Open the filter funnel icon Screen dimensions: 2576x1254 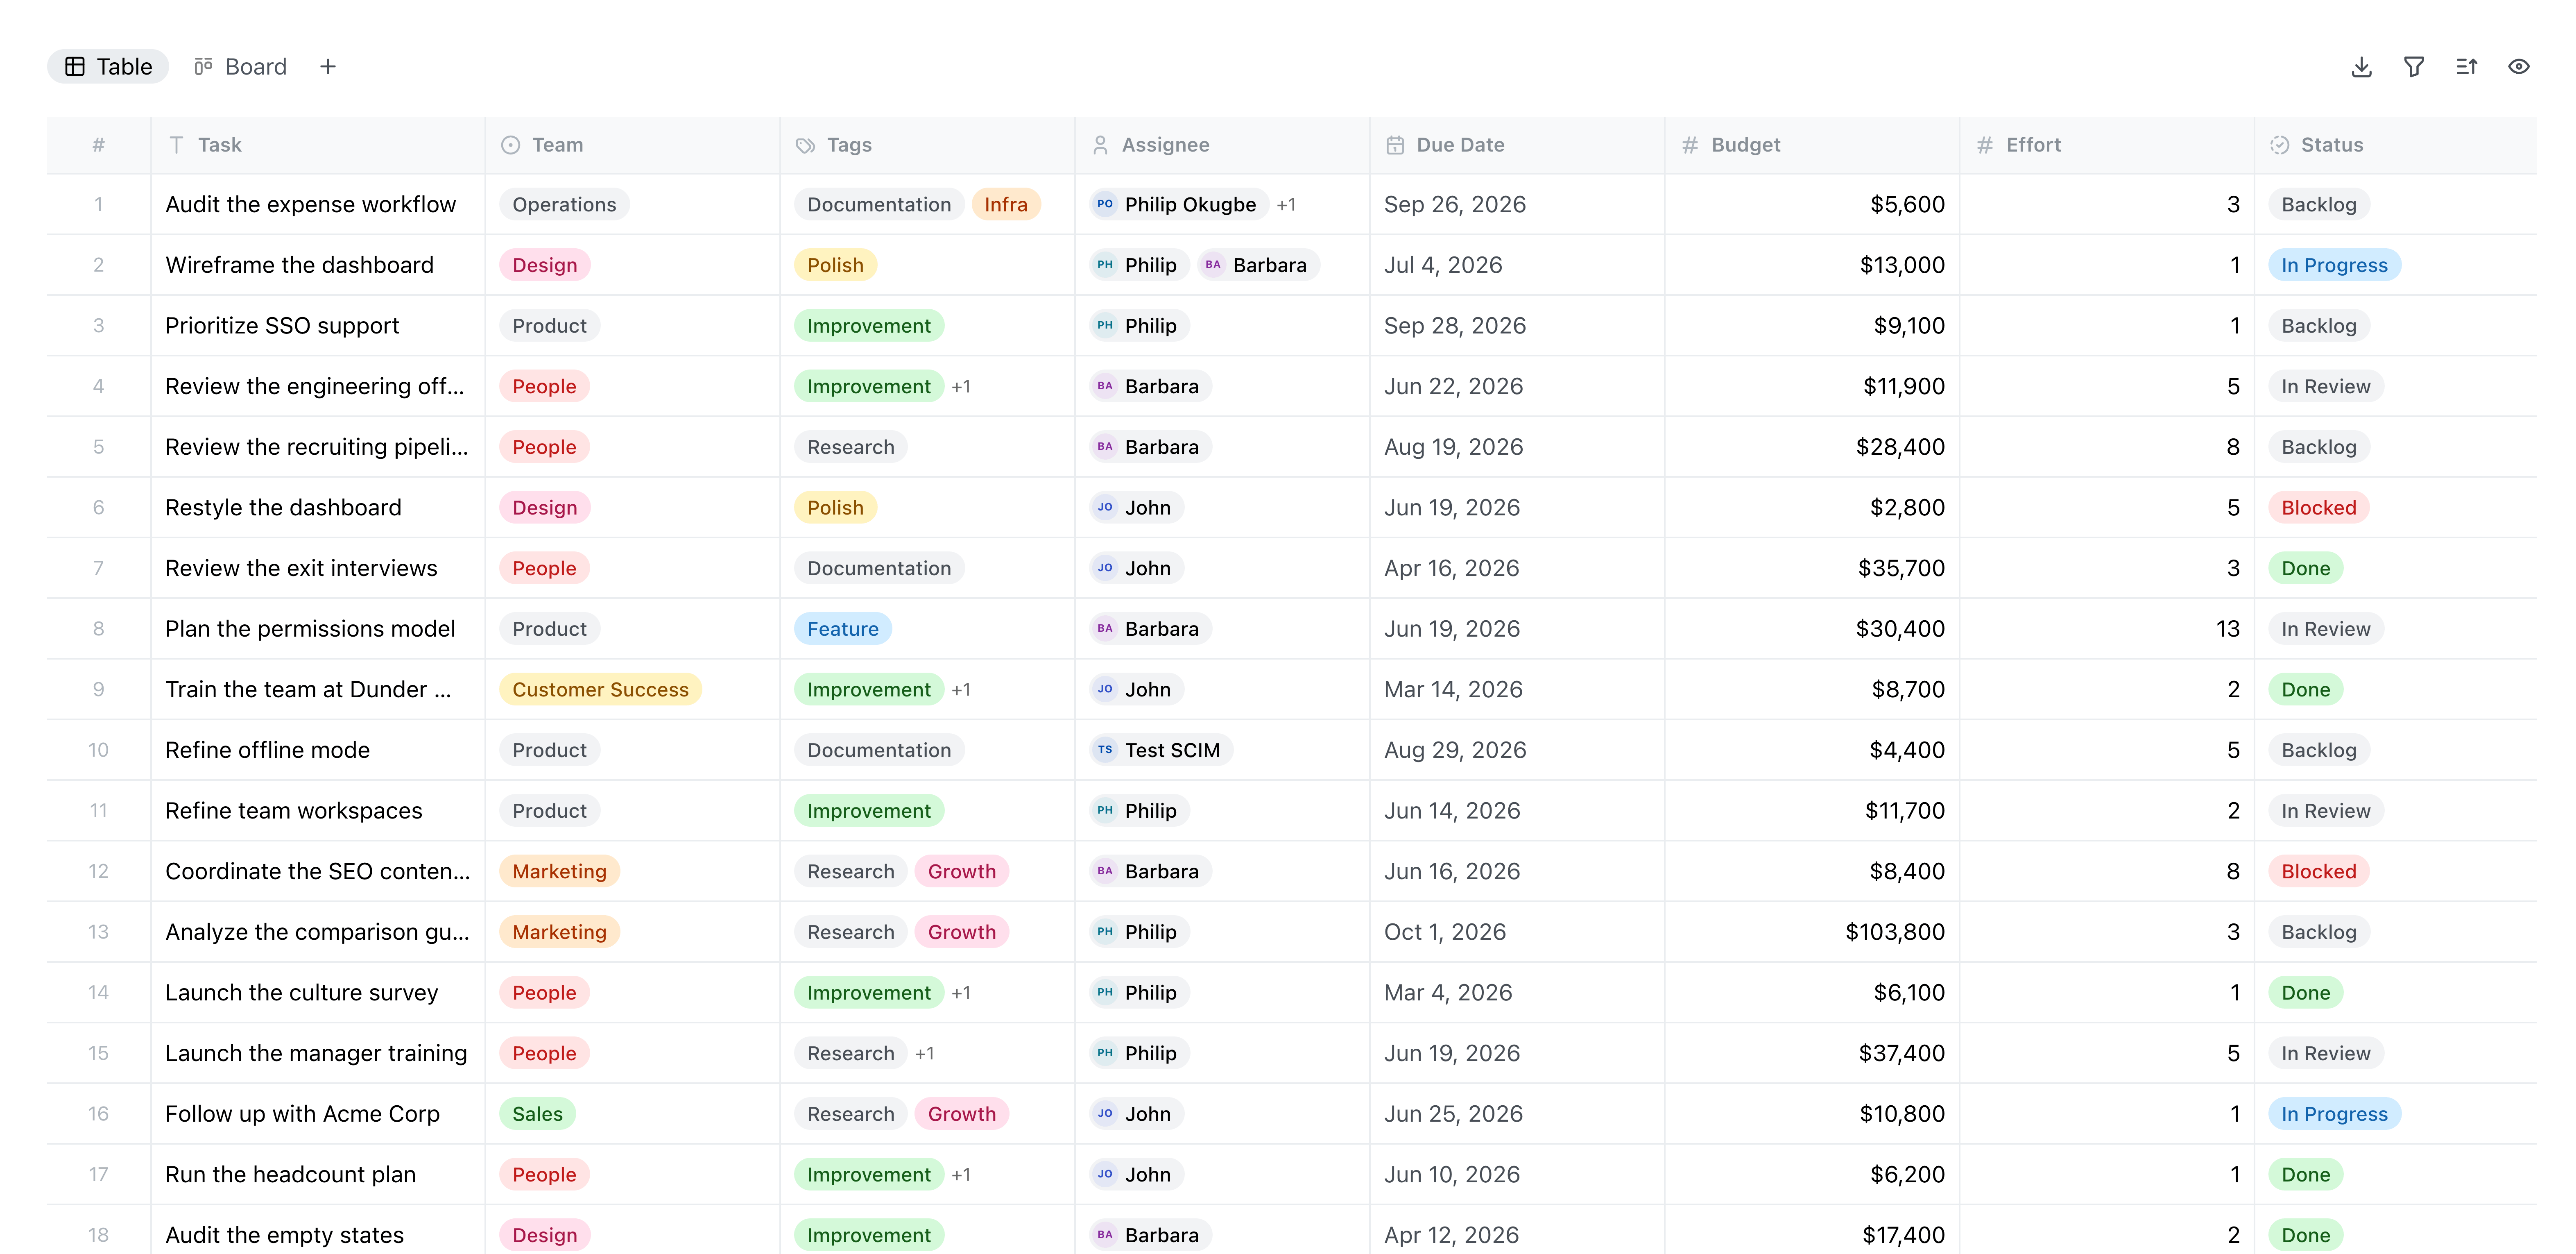[x=2414, y=67]
